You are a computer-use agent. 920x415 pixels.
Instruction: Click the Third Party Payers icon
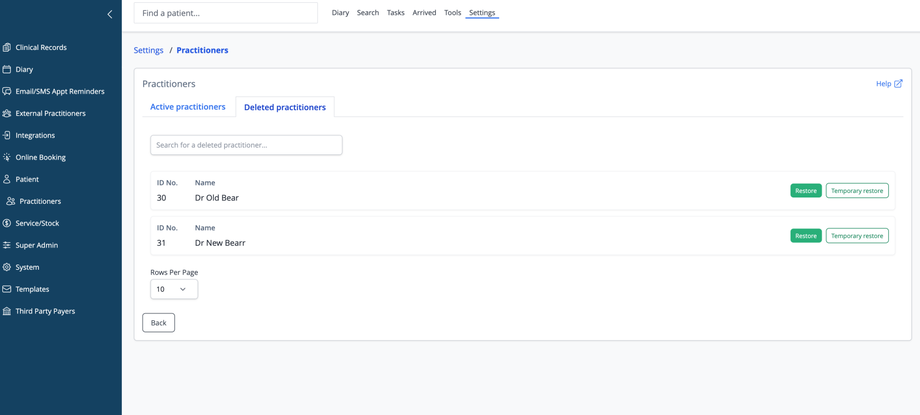[7, 311]
